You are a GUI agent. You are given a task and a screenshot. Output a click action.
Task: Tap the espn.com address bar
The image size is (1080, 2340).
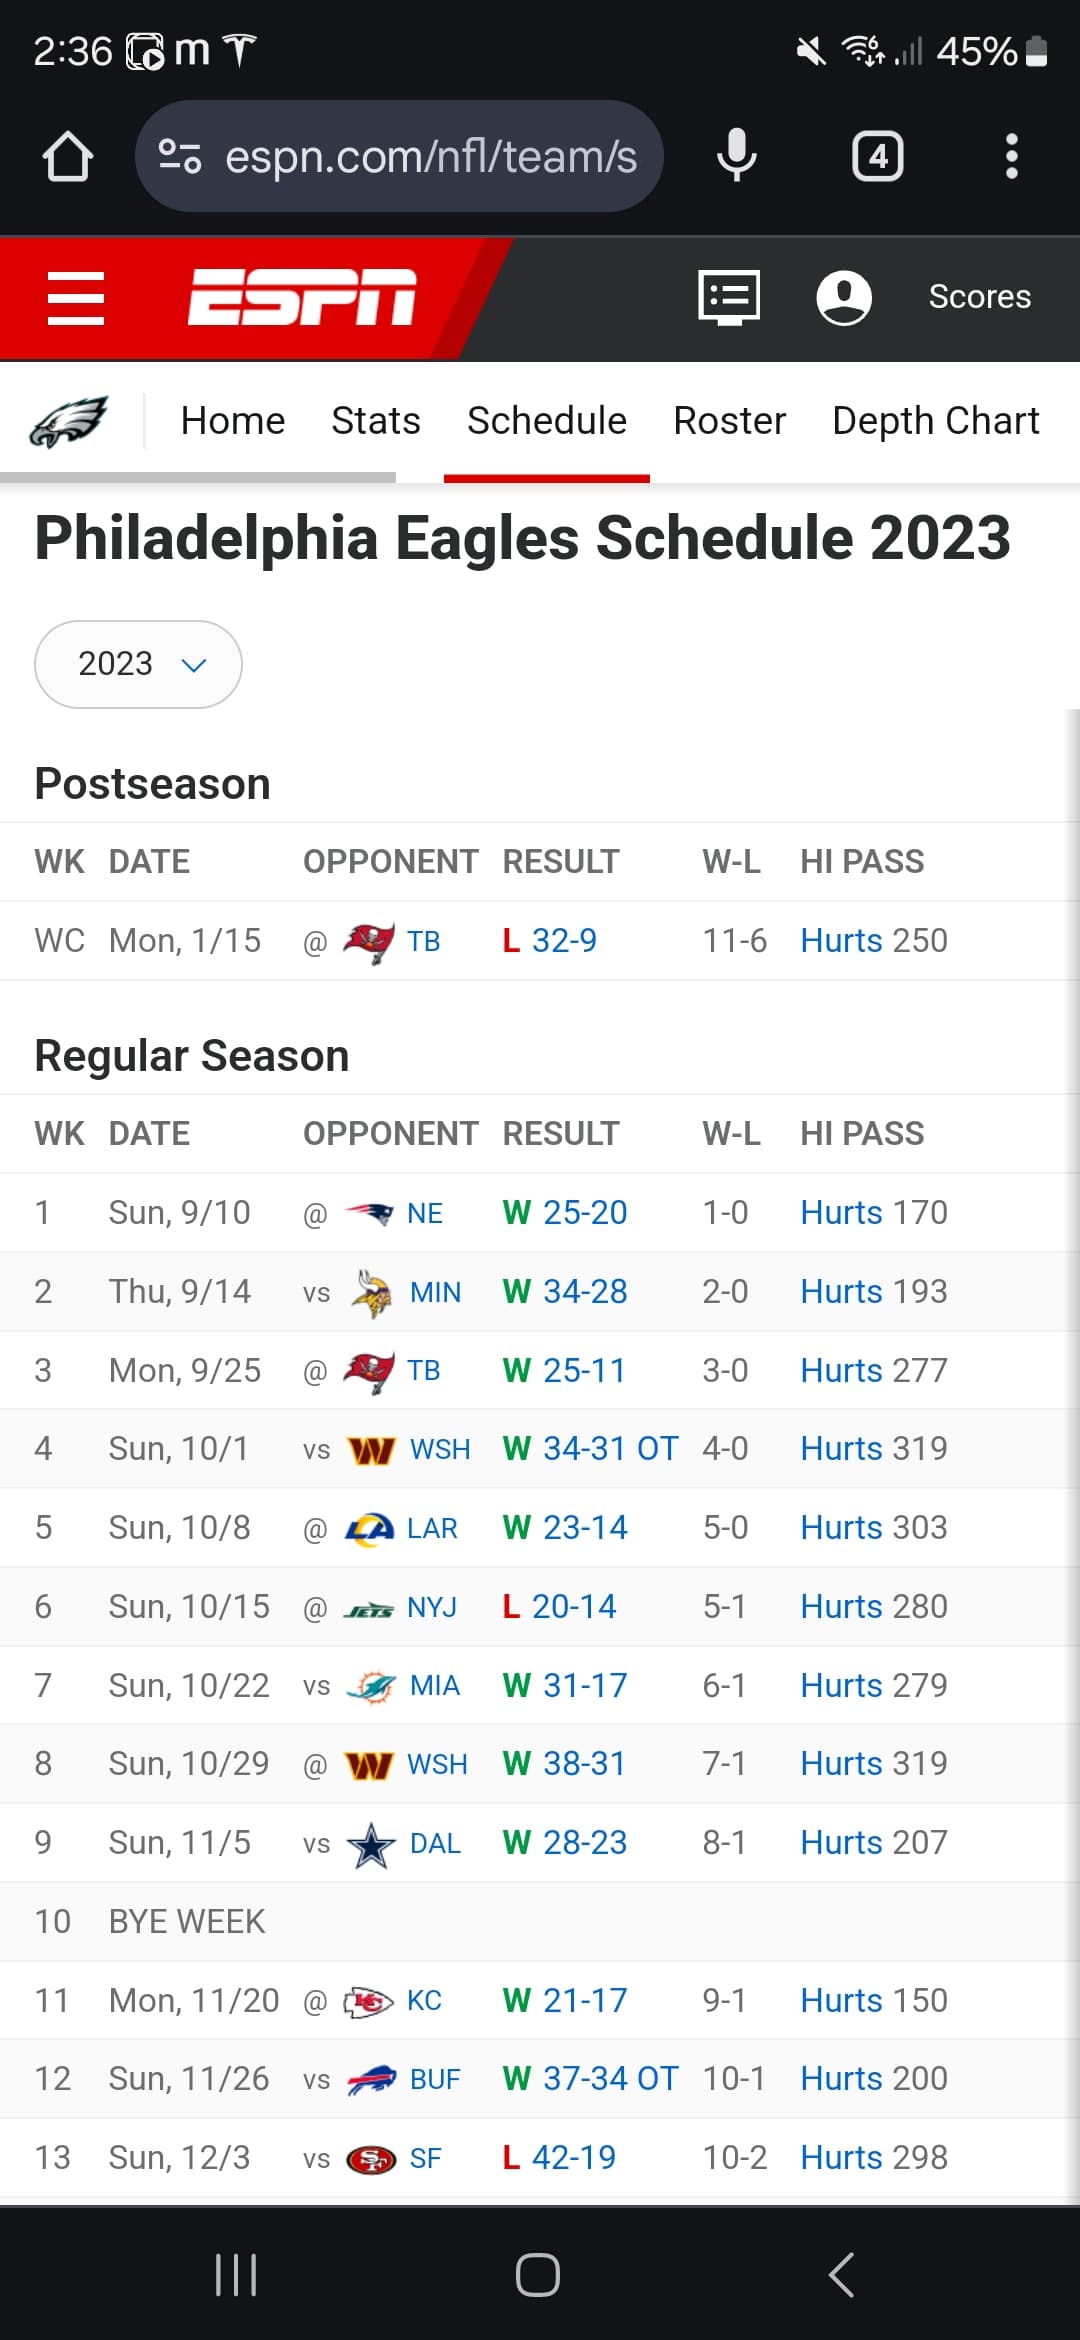pos(430,157)
